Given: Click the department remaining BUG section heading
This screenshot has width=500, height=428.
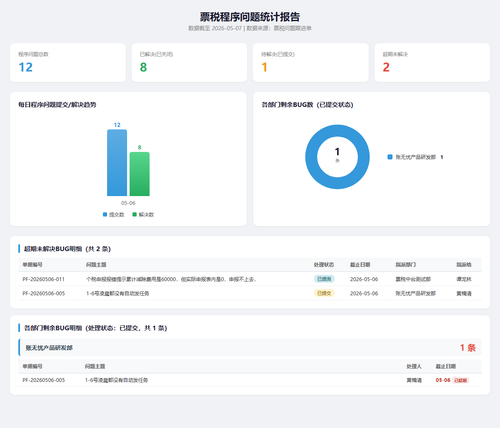Looking at the screenshot, I should (96, 328).
